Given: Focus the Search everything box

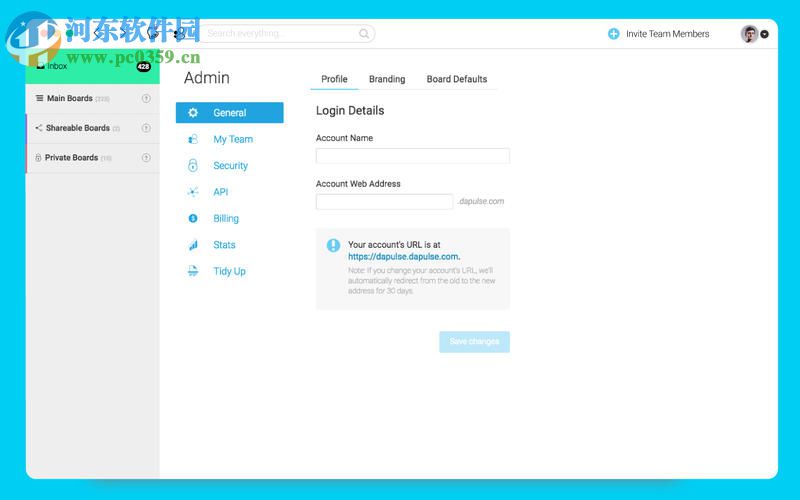Looking at the screenshot, I should click(287, 34).
